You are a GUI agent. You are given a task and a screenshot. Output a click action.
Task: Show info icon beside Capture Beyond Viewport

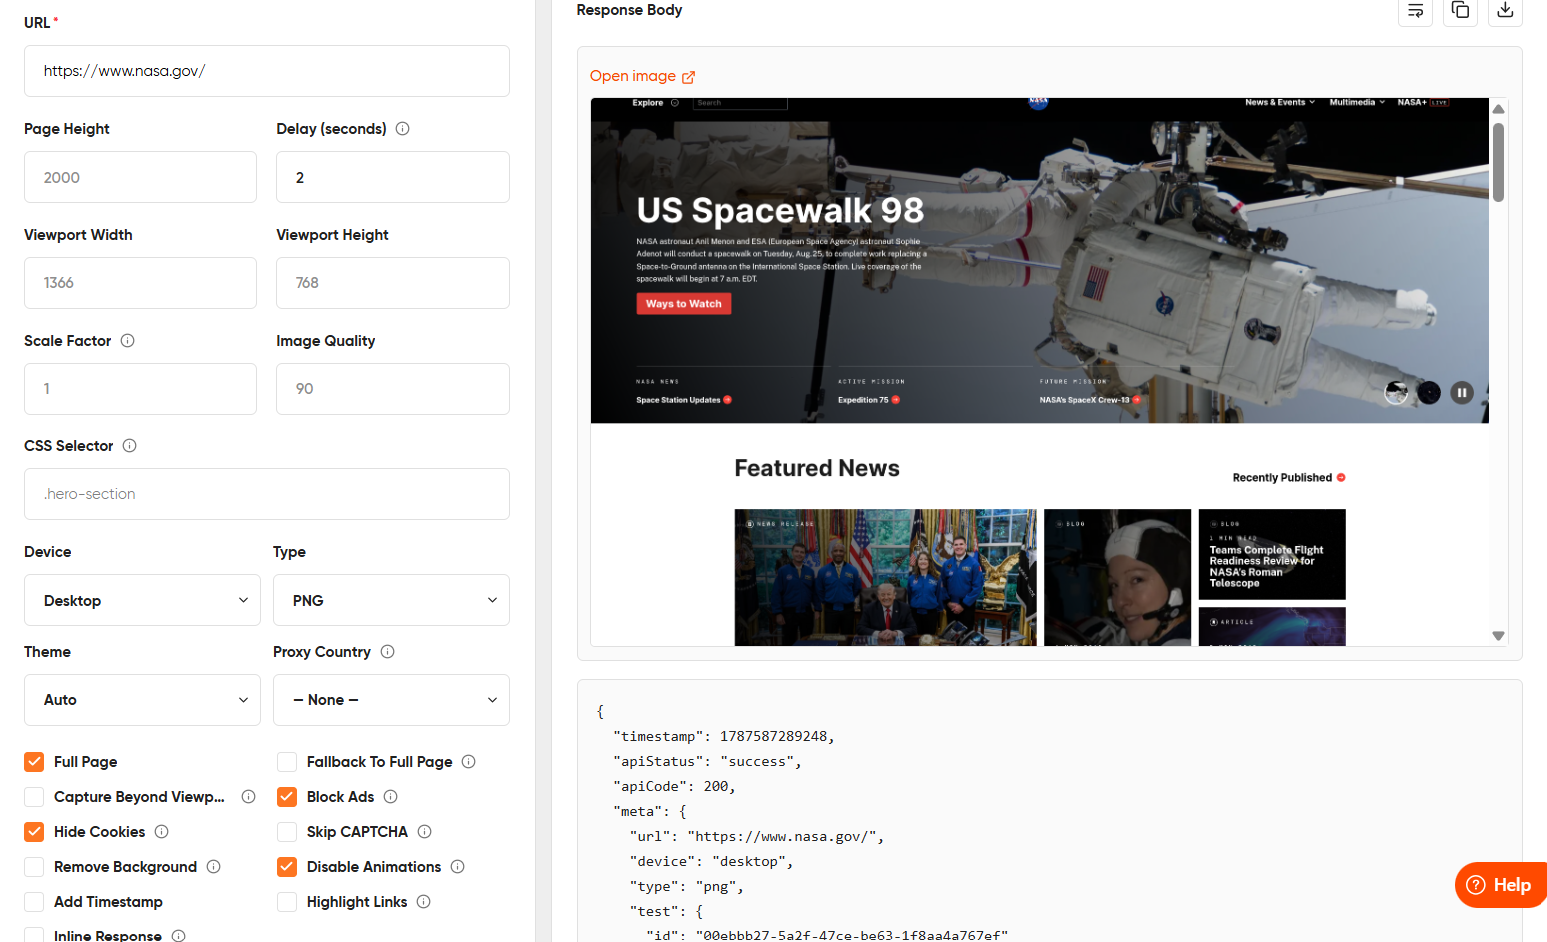pos(248,797)
